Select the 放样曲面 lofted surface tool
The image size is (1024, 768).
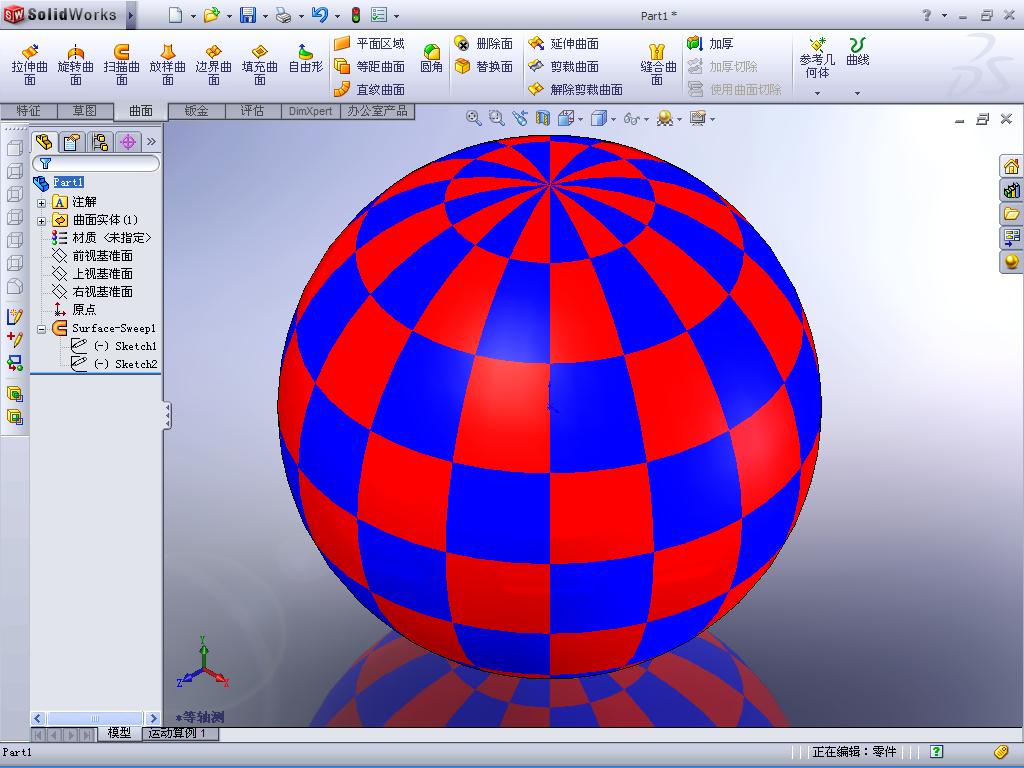(168, 64)
